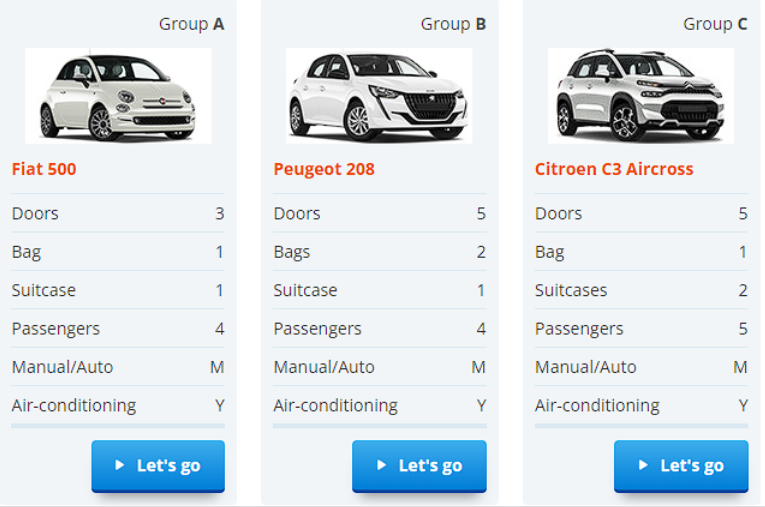Click Let's go button under Peugeot 208
This screenshot has height=507, width=765.
pyautogui.click(x=420, y=466)
